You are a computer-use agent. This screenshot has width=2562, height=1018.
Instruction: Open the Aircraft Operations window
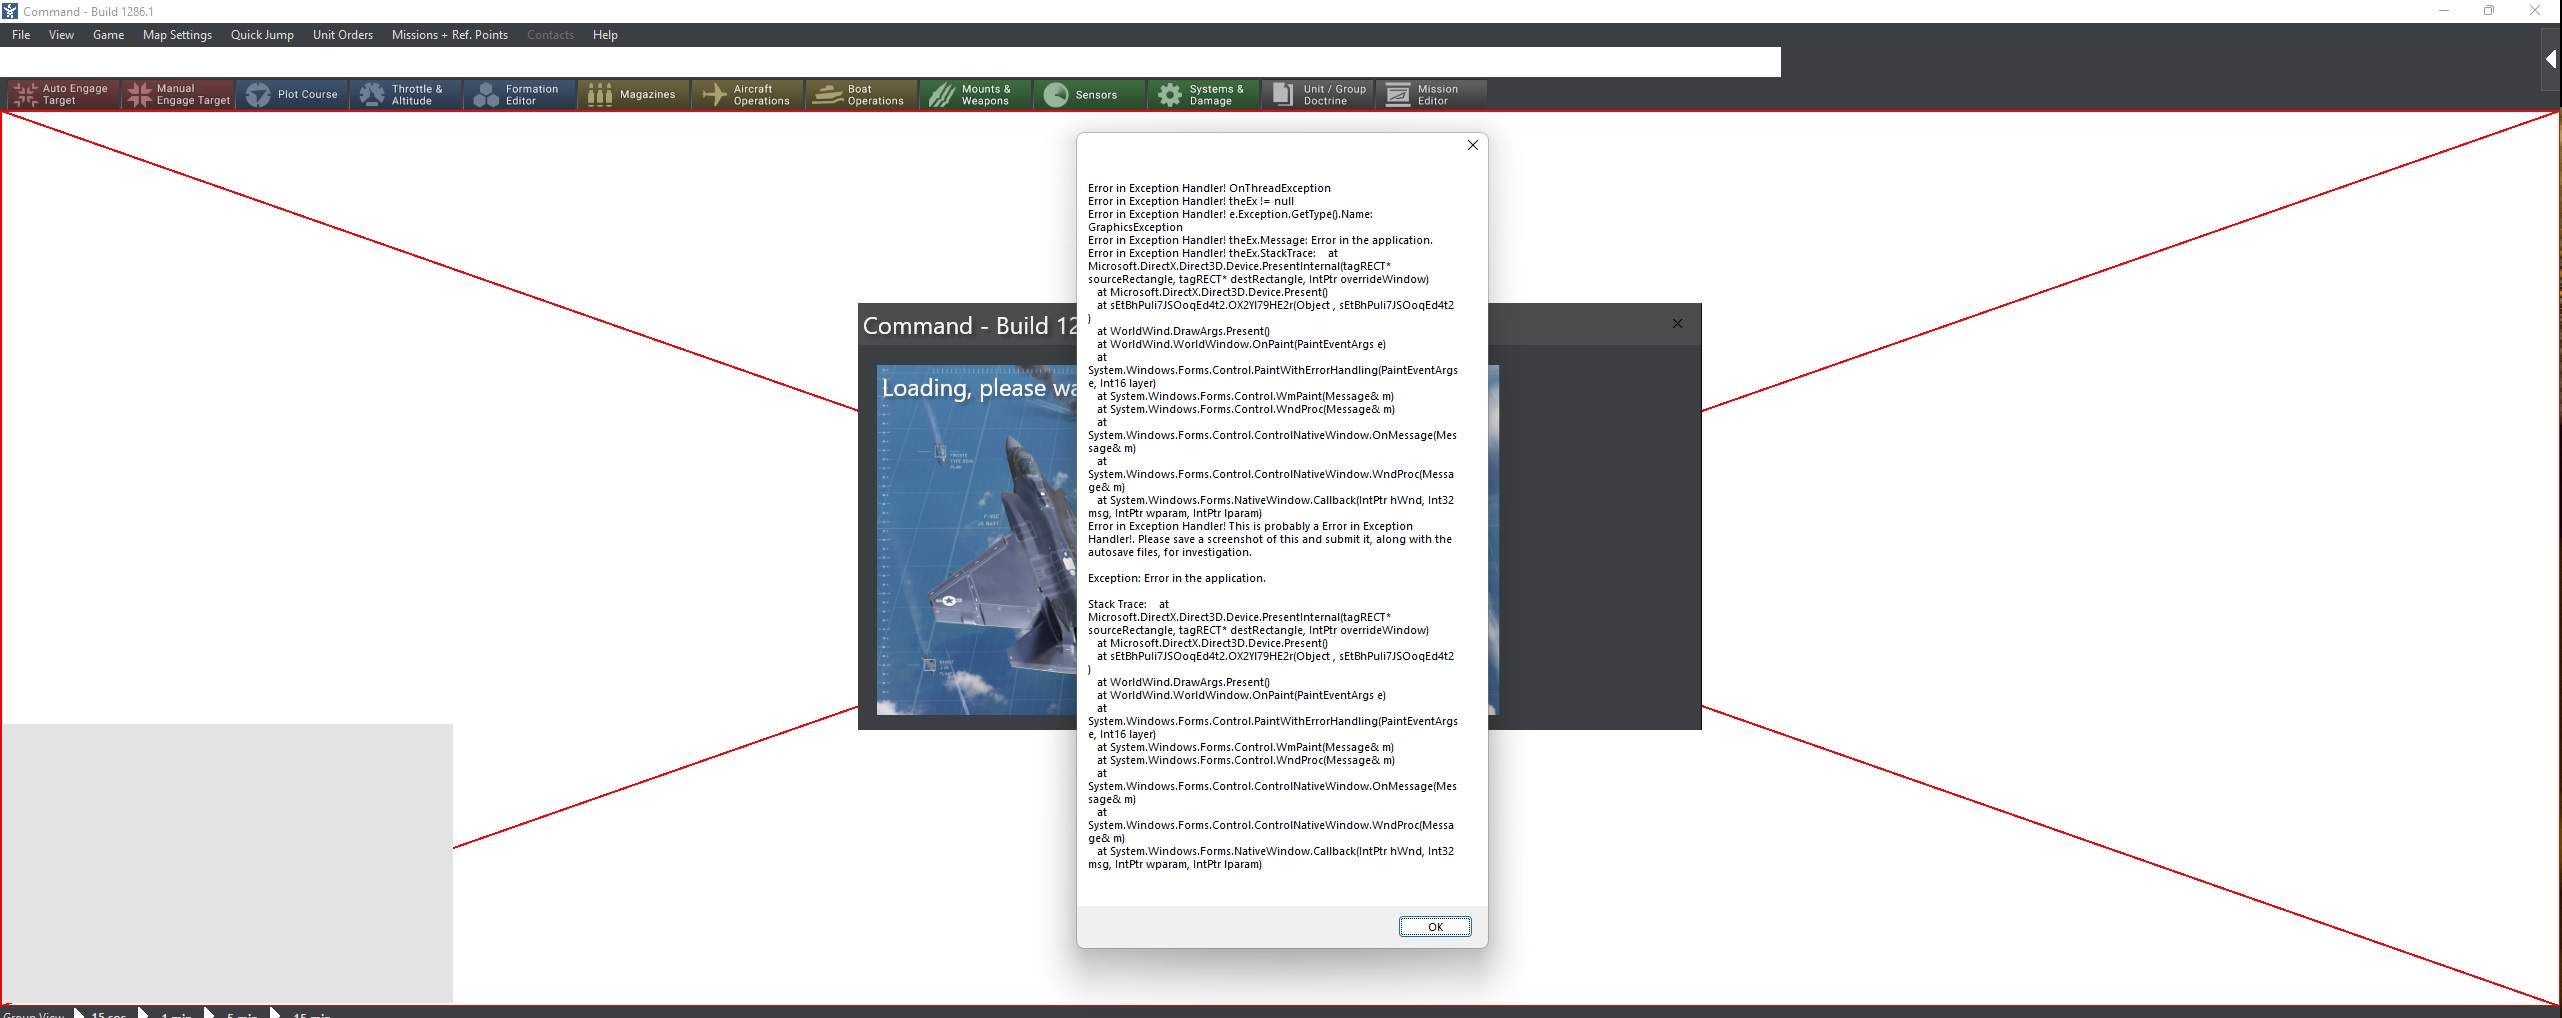pyautogui.click(x=748, y=95)
